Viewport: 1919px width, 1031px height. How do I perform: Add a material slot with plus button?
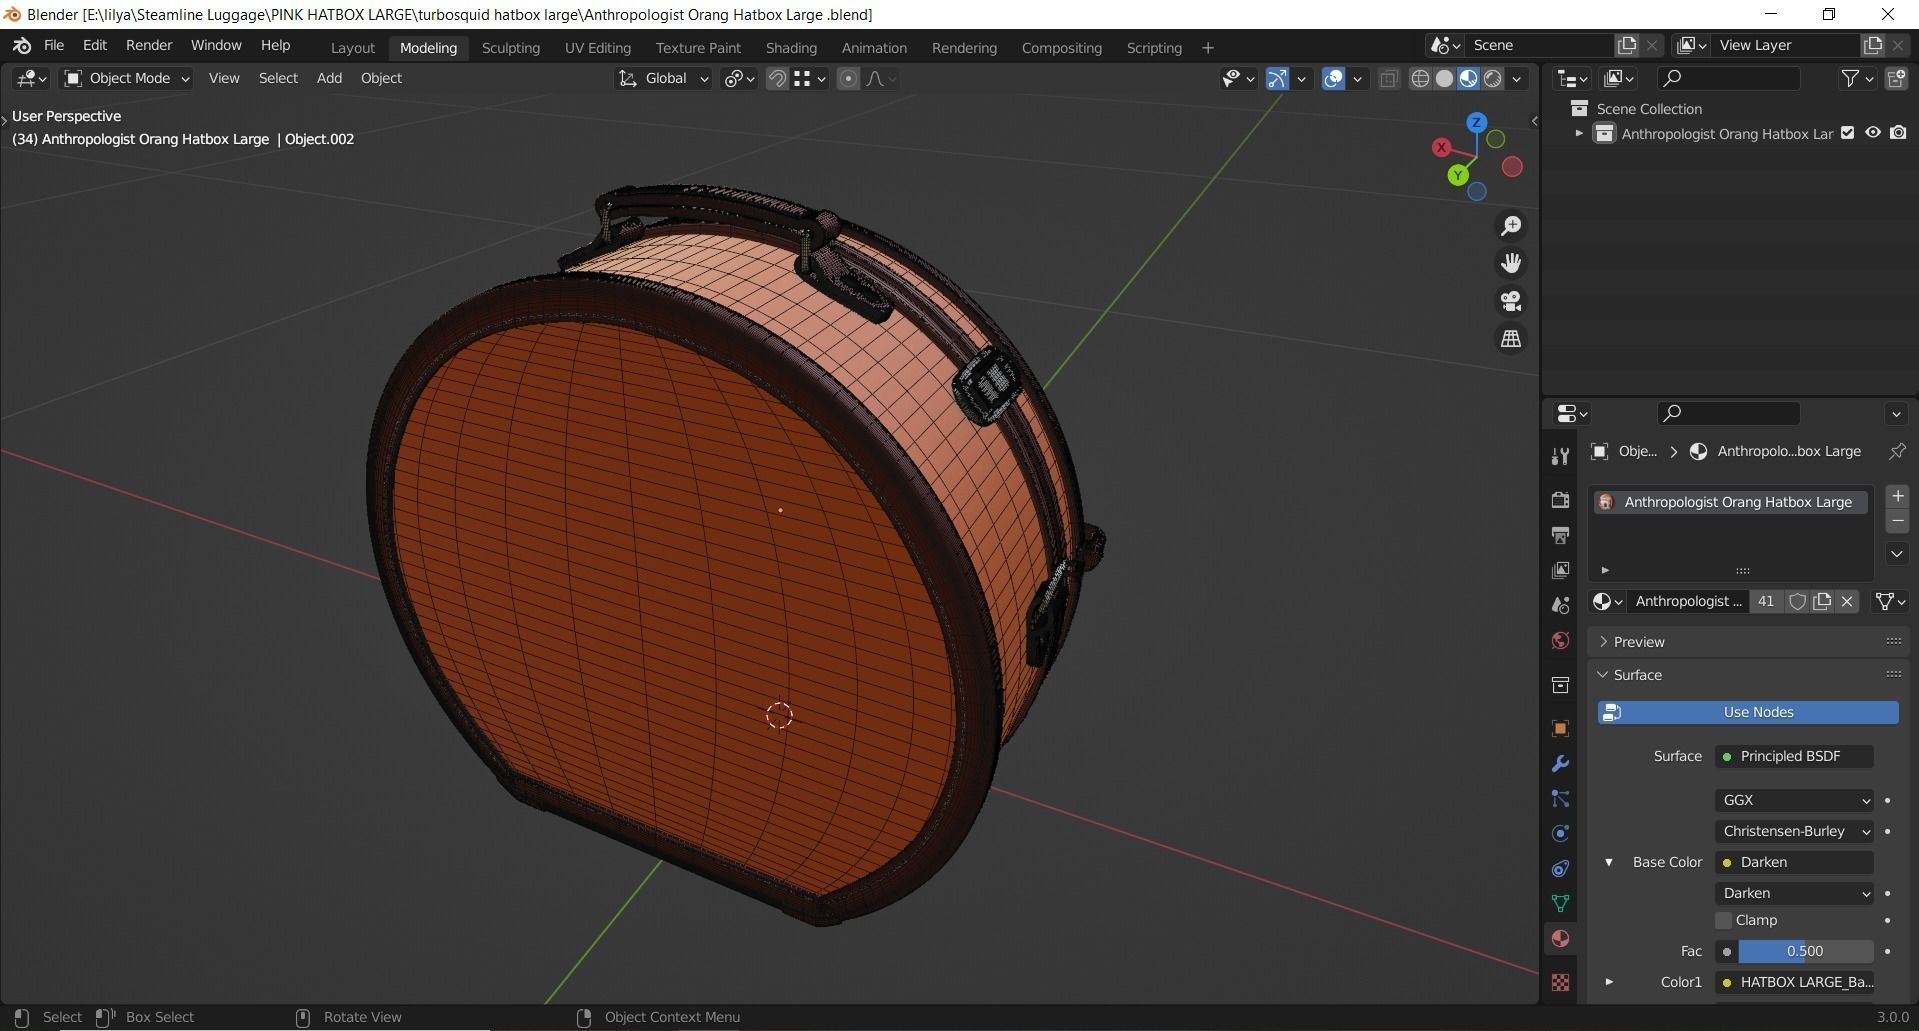(1897, 496)
